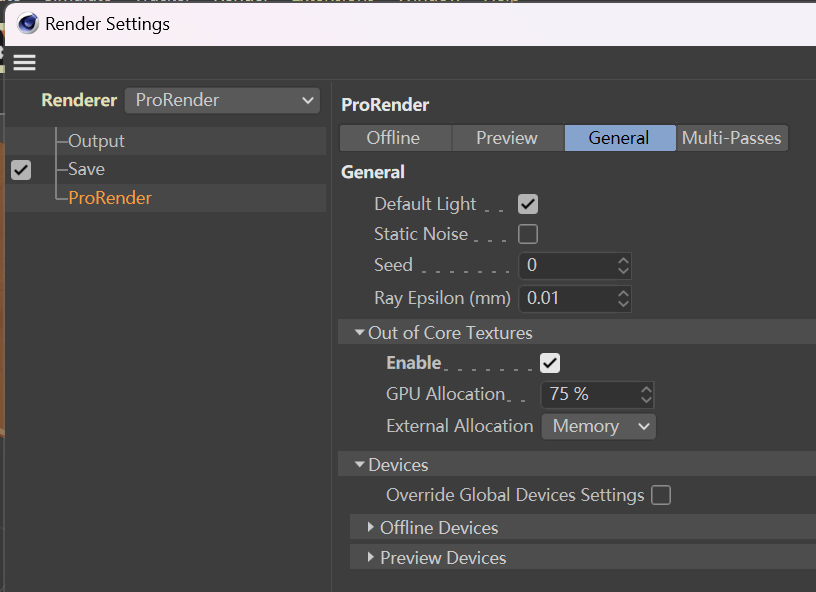Select Output in the settings tree
The width and height of the screenshot is (816, 592).
(x=96, y=141)
